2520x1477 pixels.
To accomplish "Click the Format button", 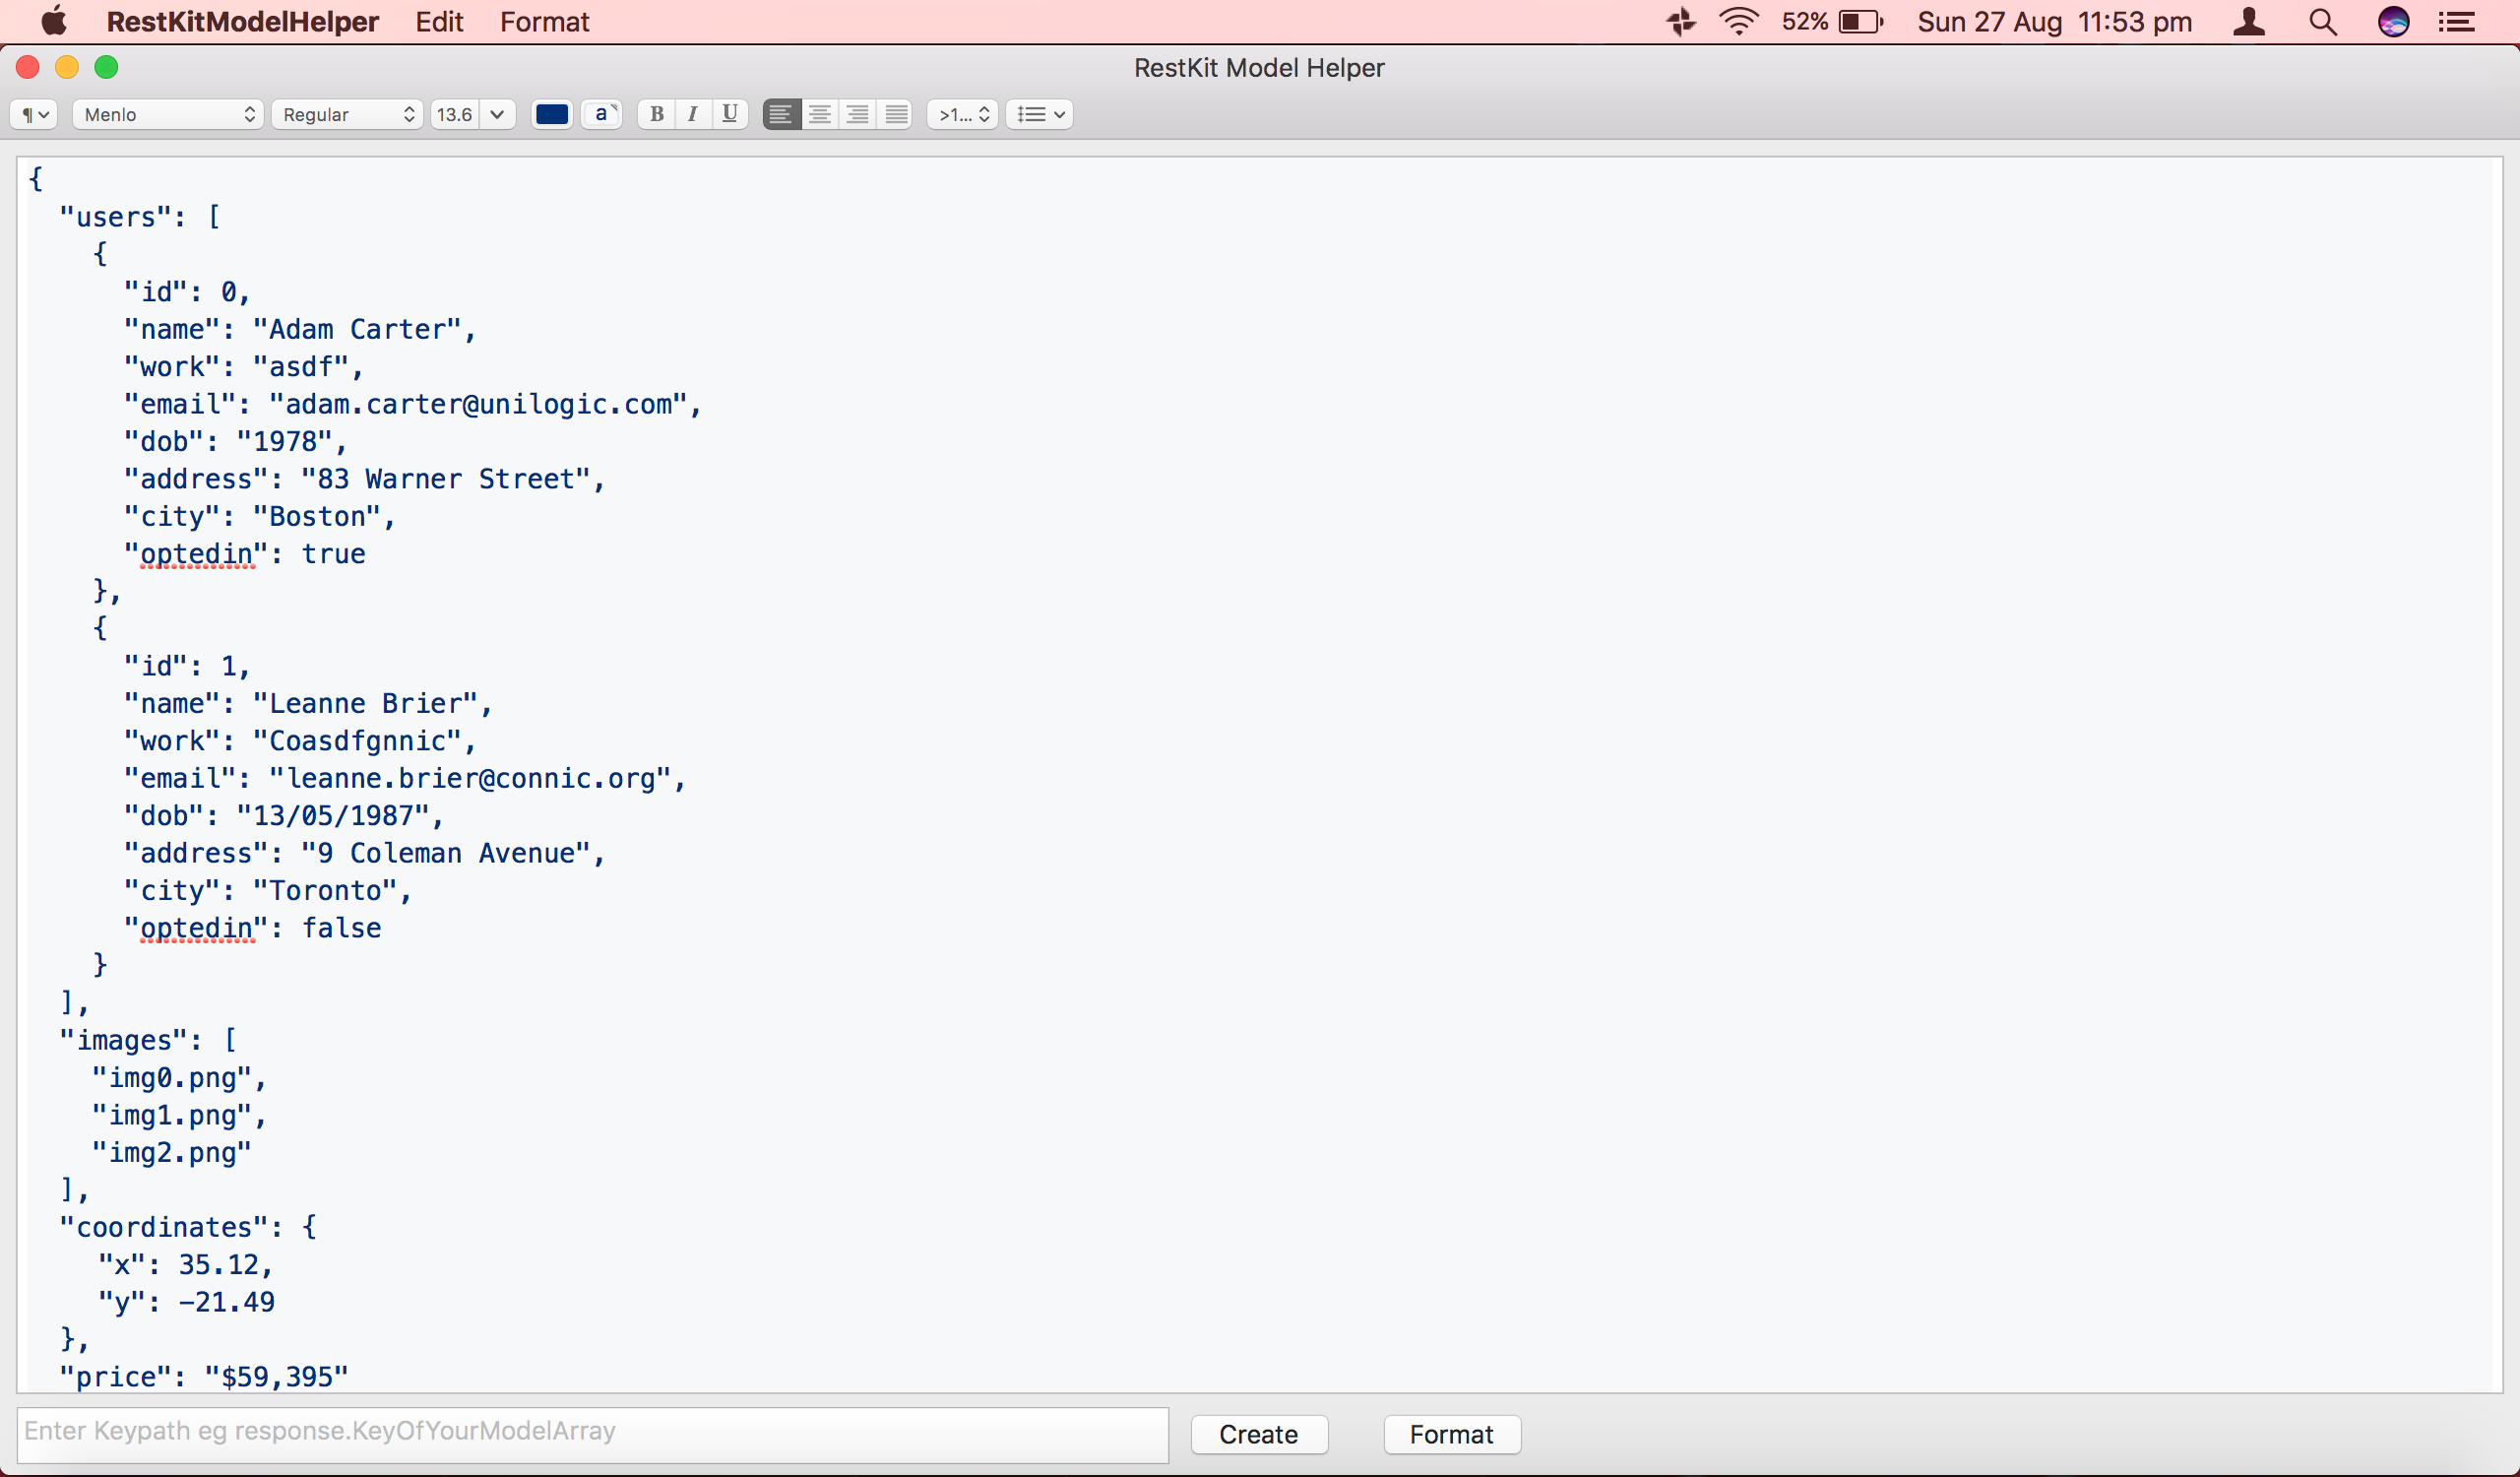I will (1452, 1434).
